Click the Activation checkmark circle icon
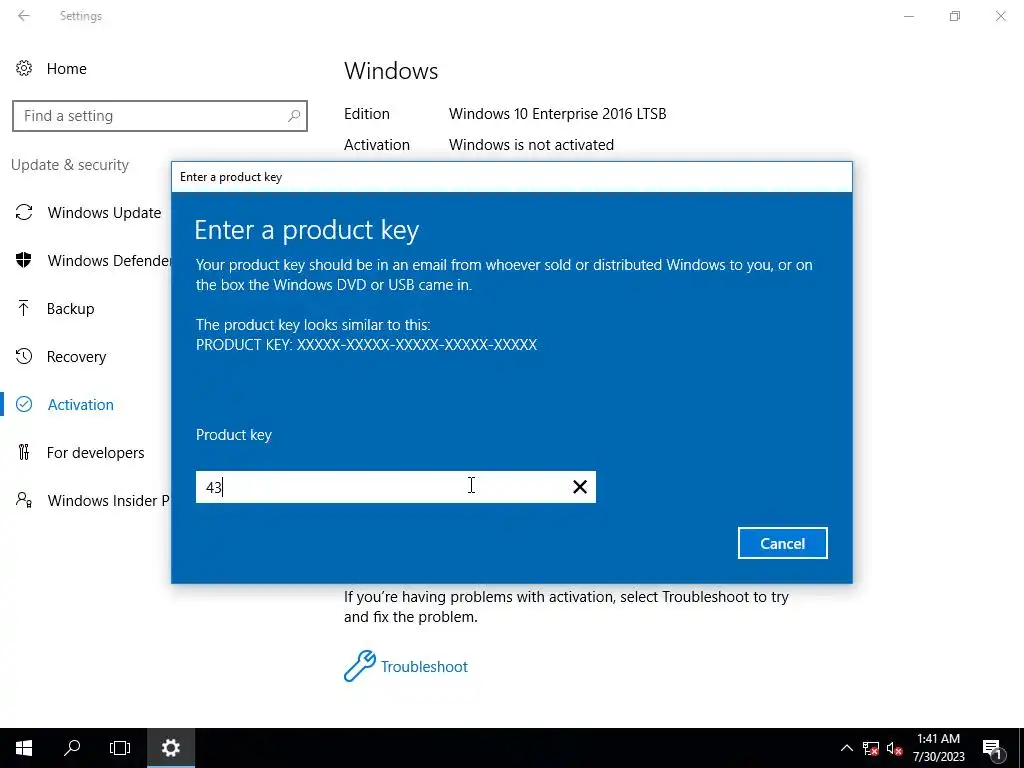1024x768 pixels. (x=24, y=404)
